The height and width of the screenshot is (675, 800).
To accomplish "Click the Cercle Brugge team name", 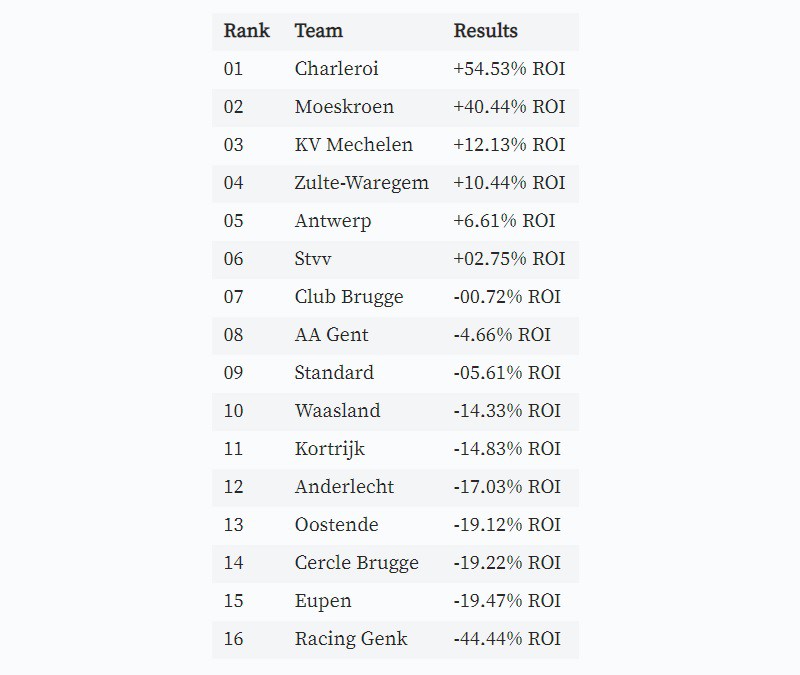I will (357, 563).
